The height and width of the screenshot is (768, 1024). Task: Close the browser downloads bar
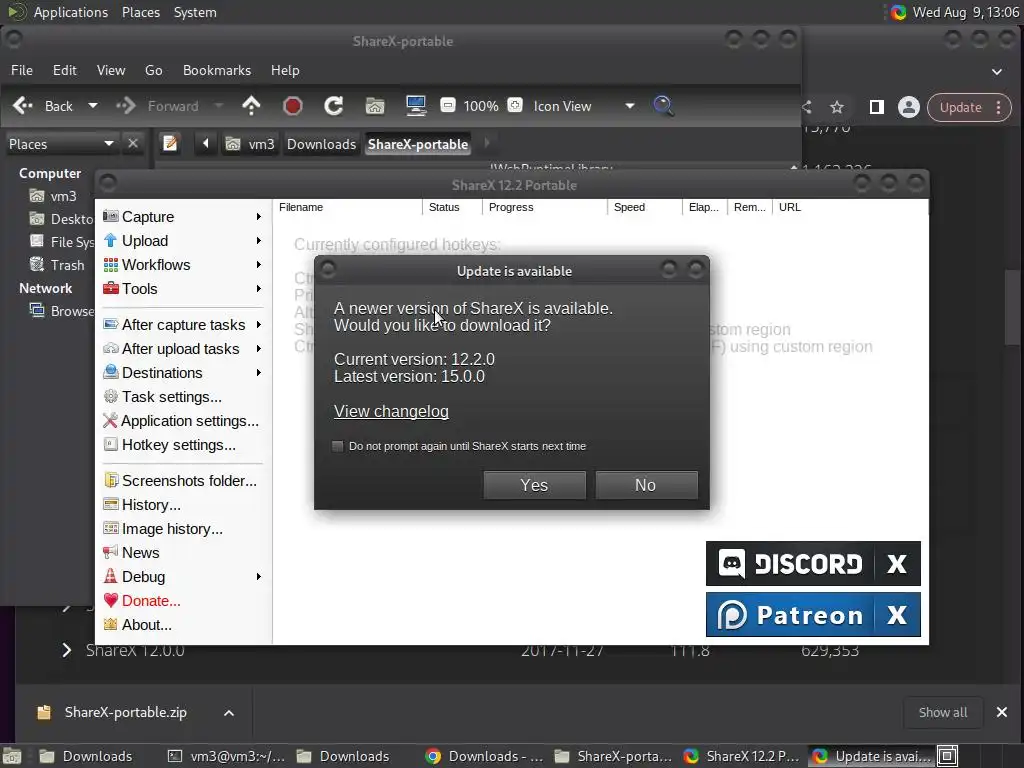tap(1002, 712)
